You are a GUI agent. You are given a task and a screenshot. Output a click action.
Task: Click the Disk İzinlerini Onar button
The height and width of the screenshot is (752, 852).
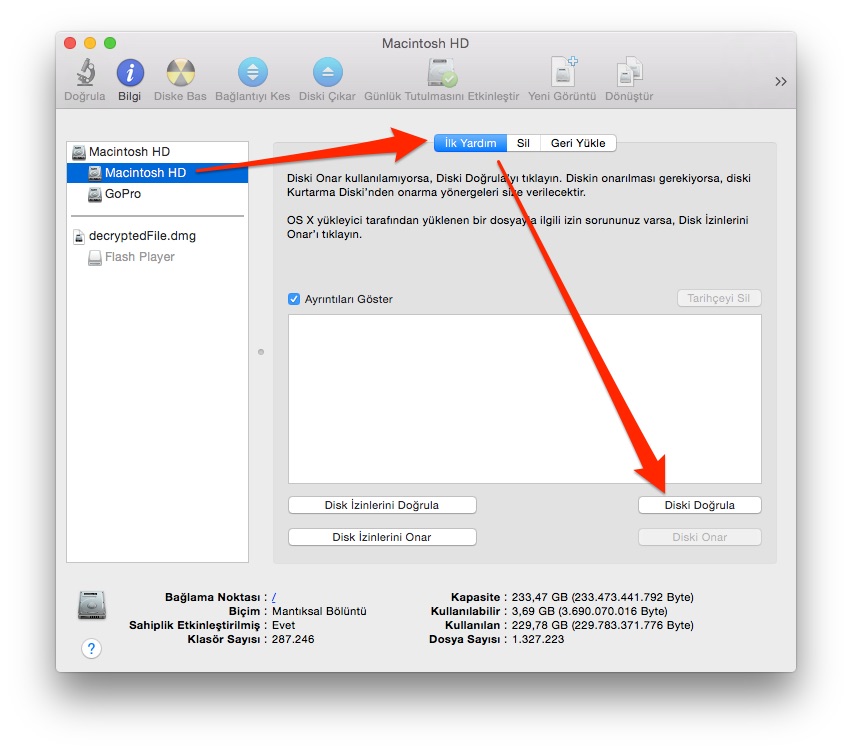(x=382, y=537)
